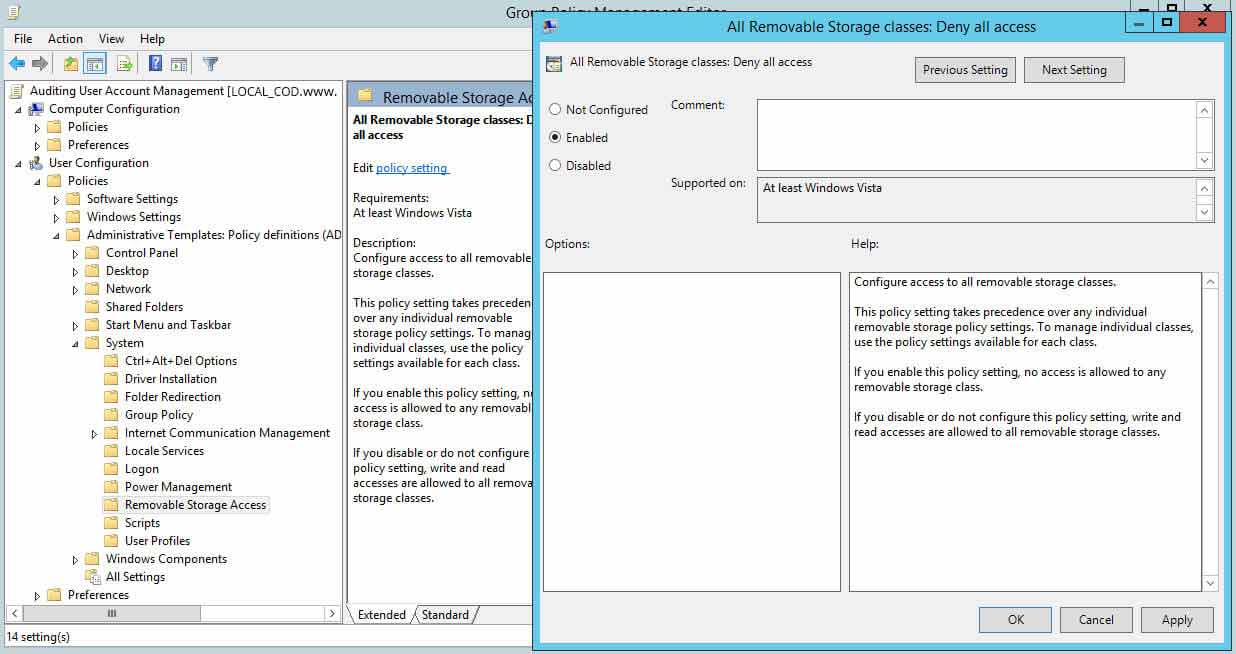Expand the Network tree node
The width and height of the screenshot is (1236, 654).
(x=76, y=290)
